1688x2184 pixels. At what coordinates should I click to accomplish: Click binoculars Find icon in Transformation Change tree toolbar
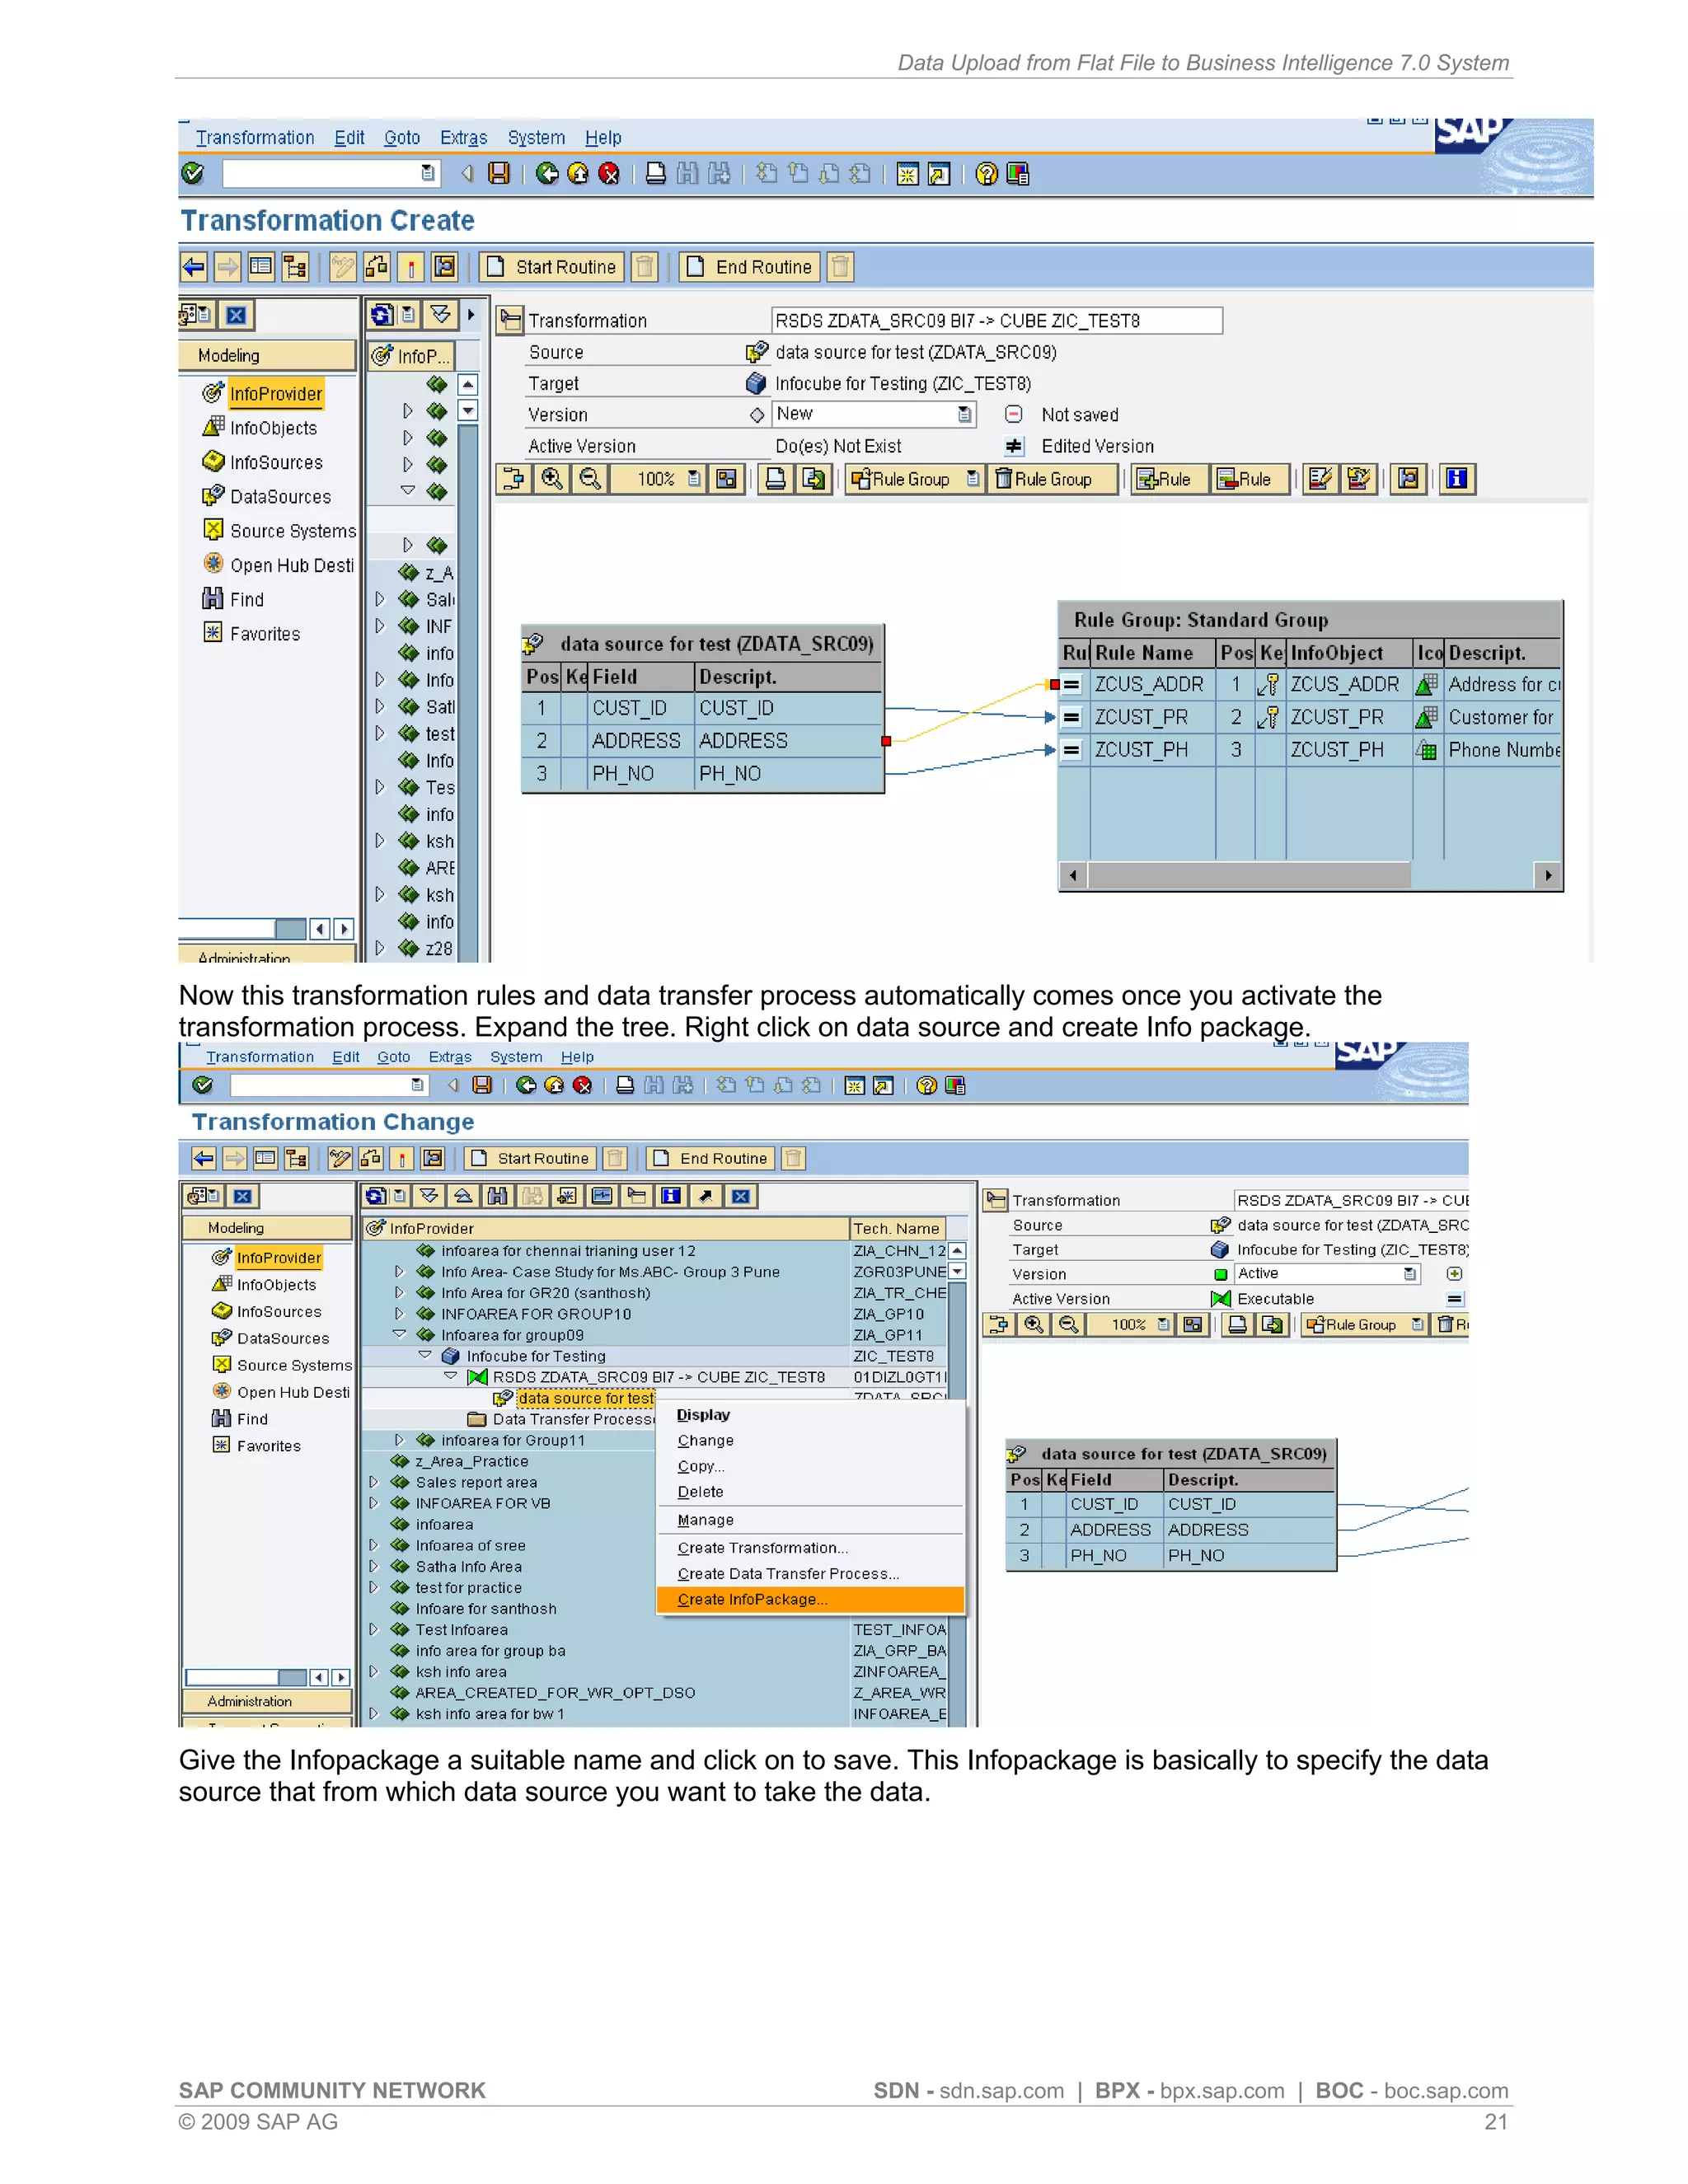[497, 1196]
